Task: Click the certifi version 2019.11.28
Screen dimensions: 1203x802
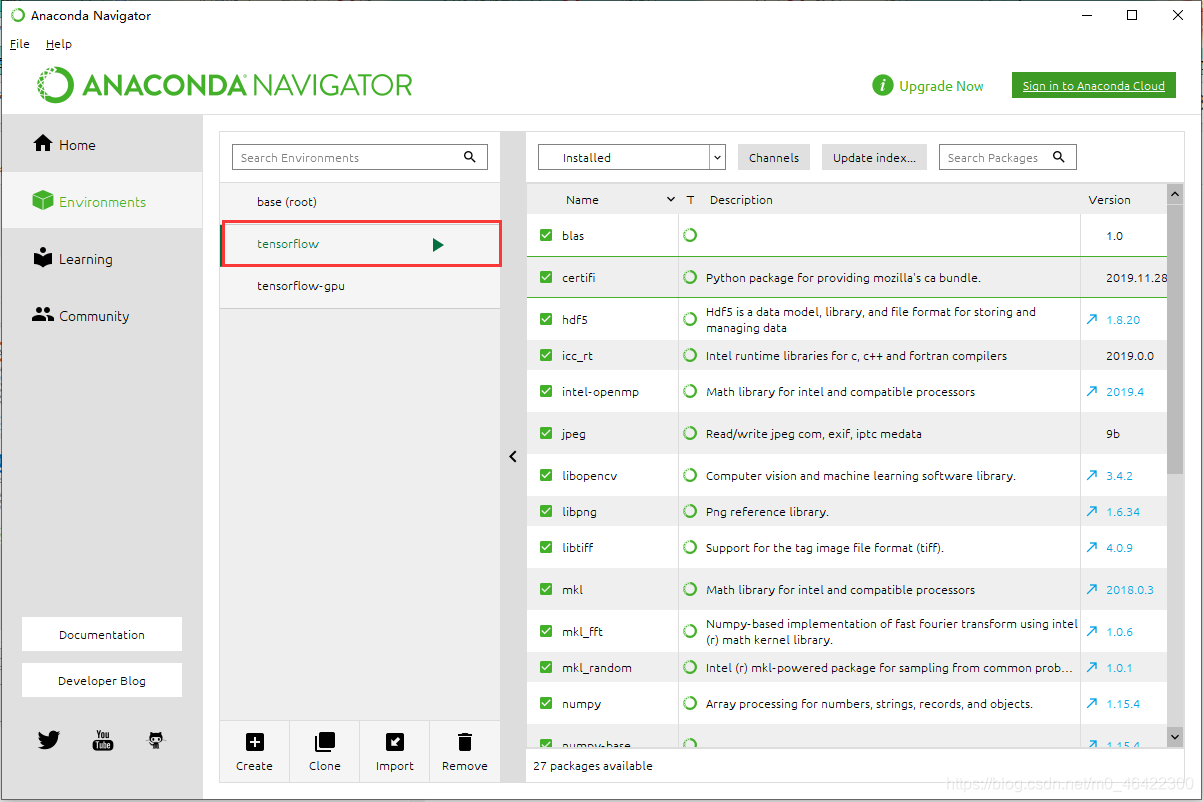Action: coord(1136,277)
